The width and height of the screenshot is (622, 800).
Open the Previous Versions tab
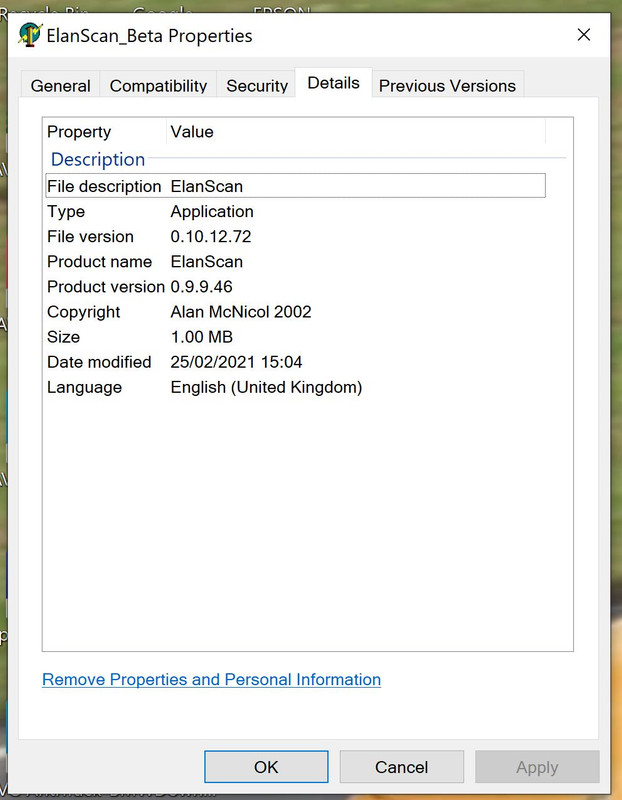[x=447, y=85]
